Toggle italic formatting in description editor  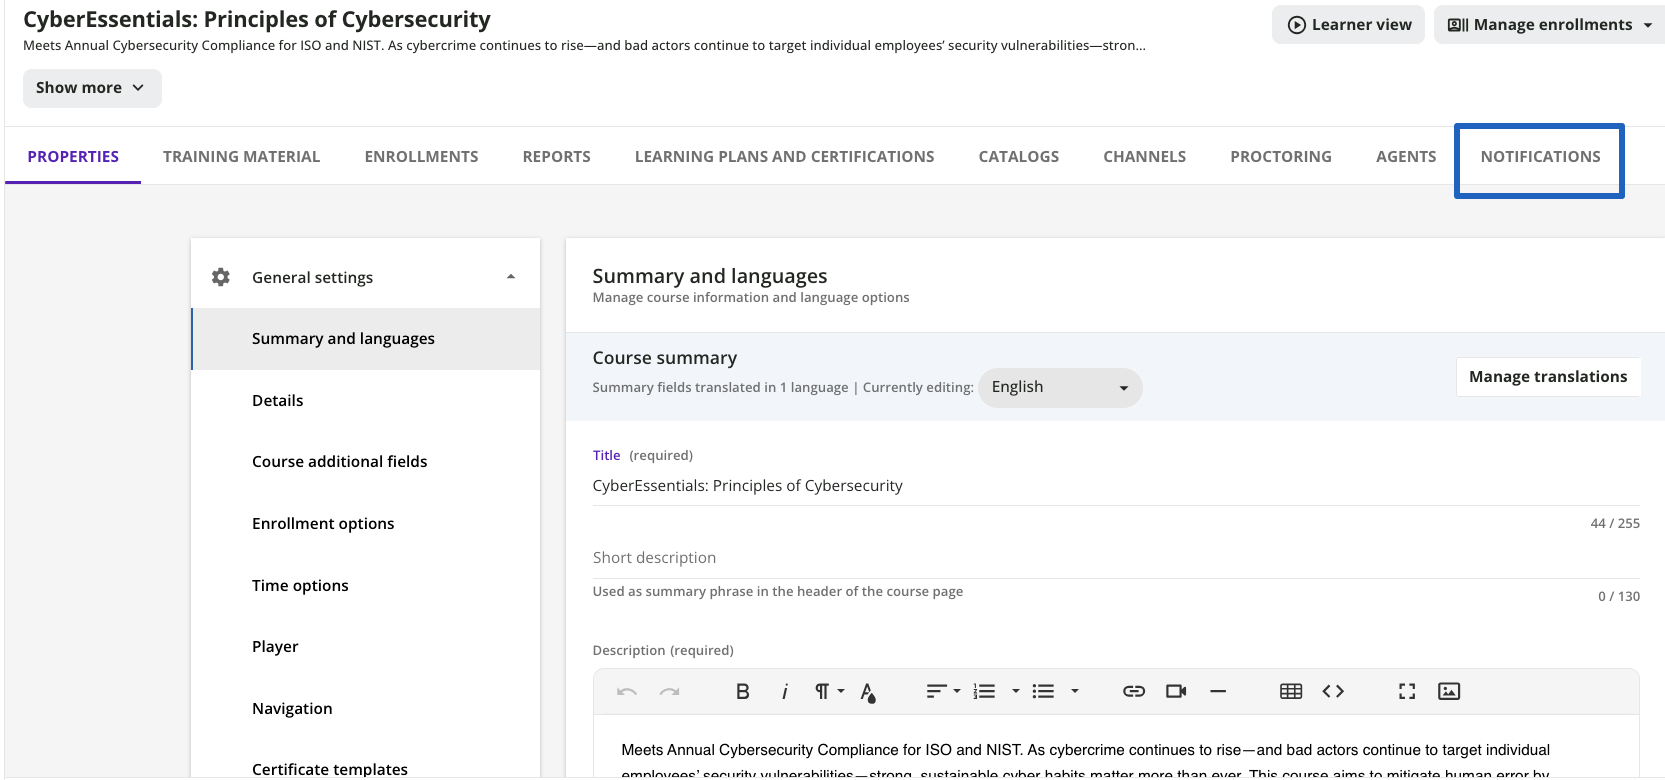(x=785, y=691)
